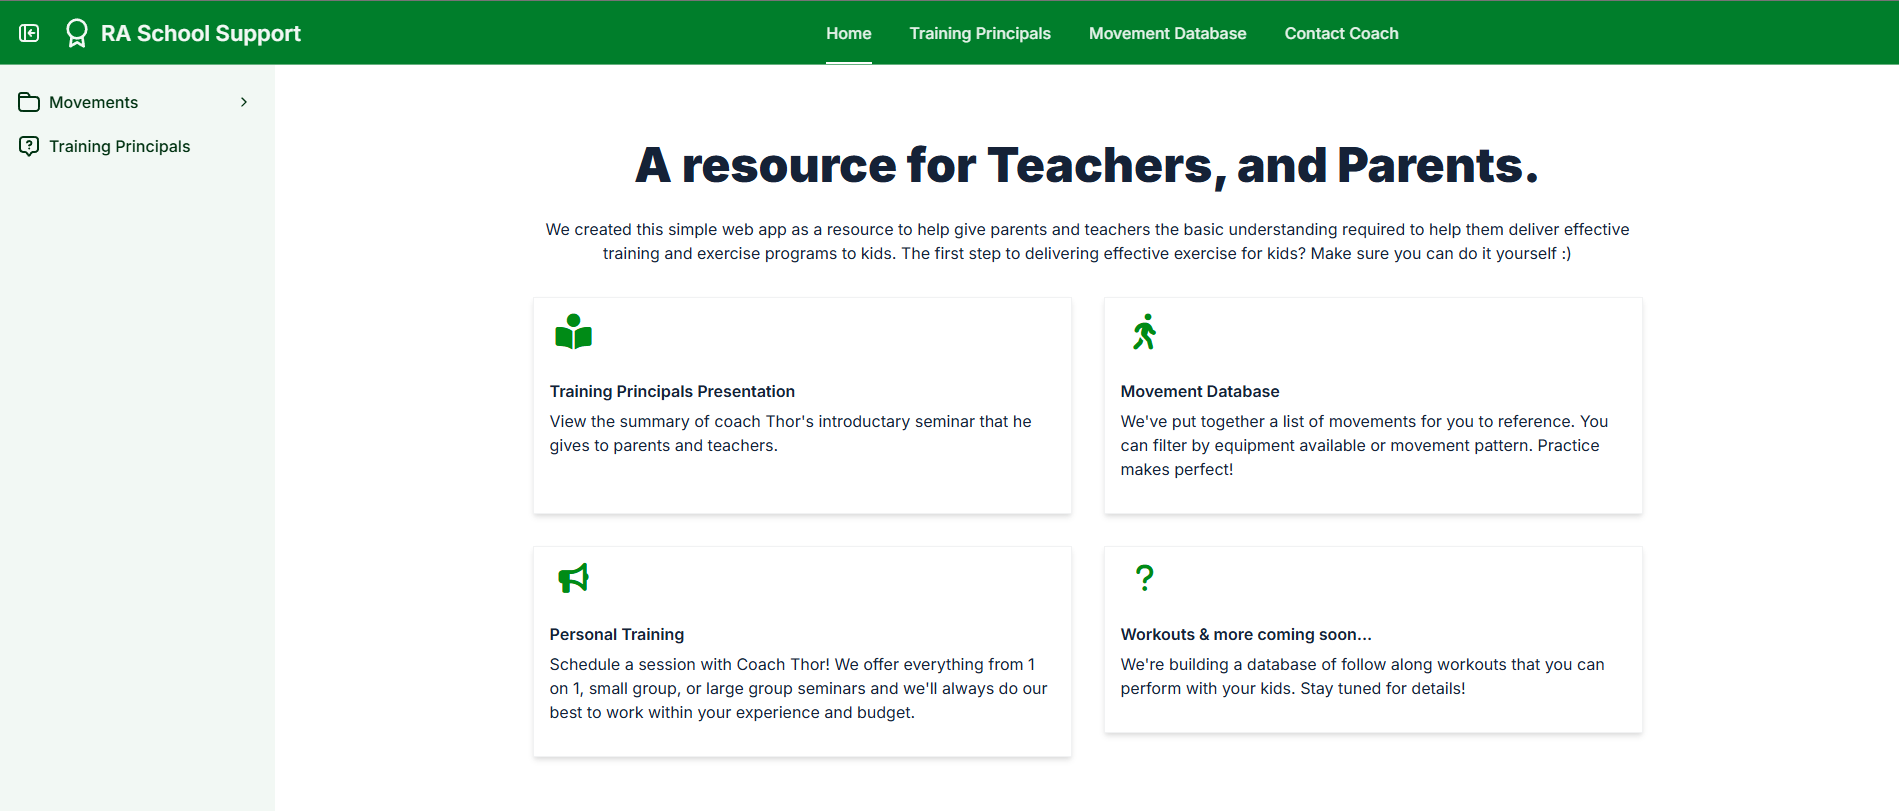Viewport: 1899px width, 811px height.
Task: Select the Movements sidebar item label
Action: point(93,102)
